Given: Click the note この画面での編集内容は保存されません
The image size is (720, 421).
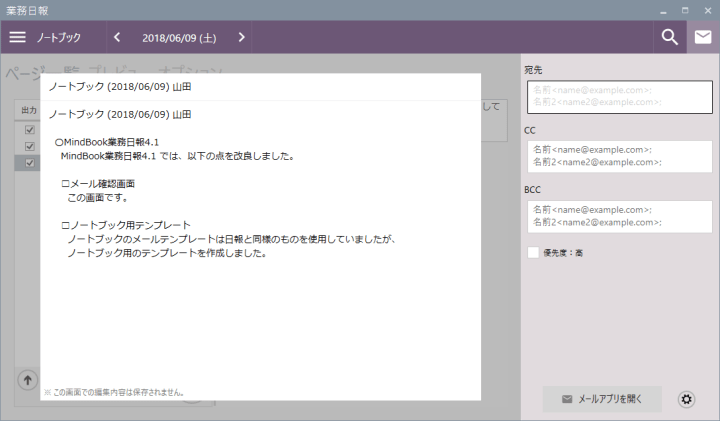Looking at the screenshot, I should [114, 393].
